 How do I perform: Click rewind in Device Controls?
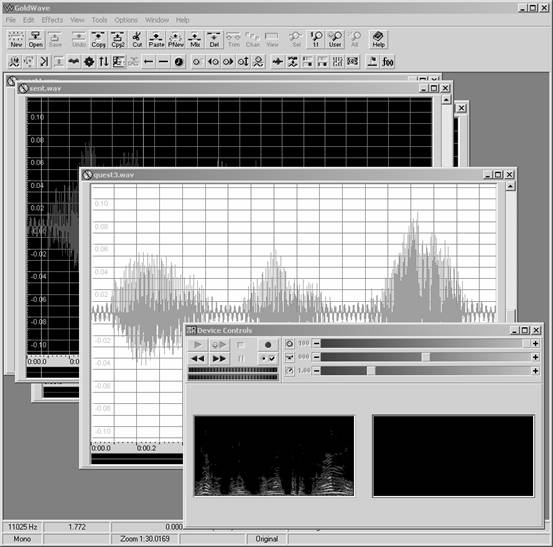pyautogui.click(x=198, y=359)
